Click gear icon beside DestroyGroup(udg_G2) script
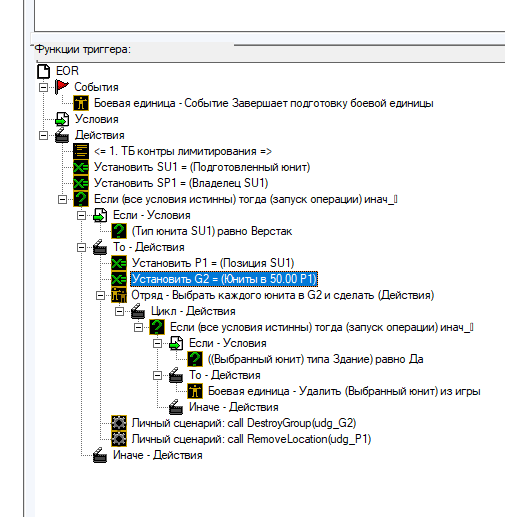This screenshot has width=505, height=517. (119, 423)
